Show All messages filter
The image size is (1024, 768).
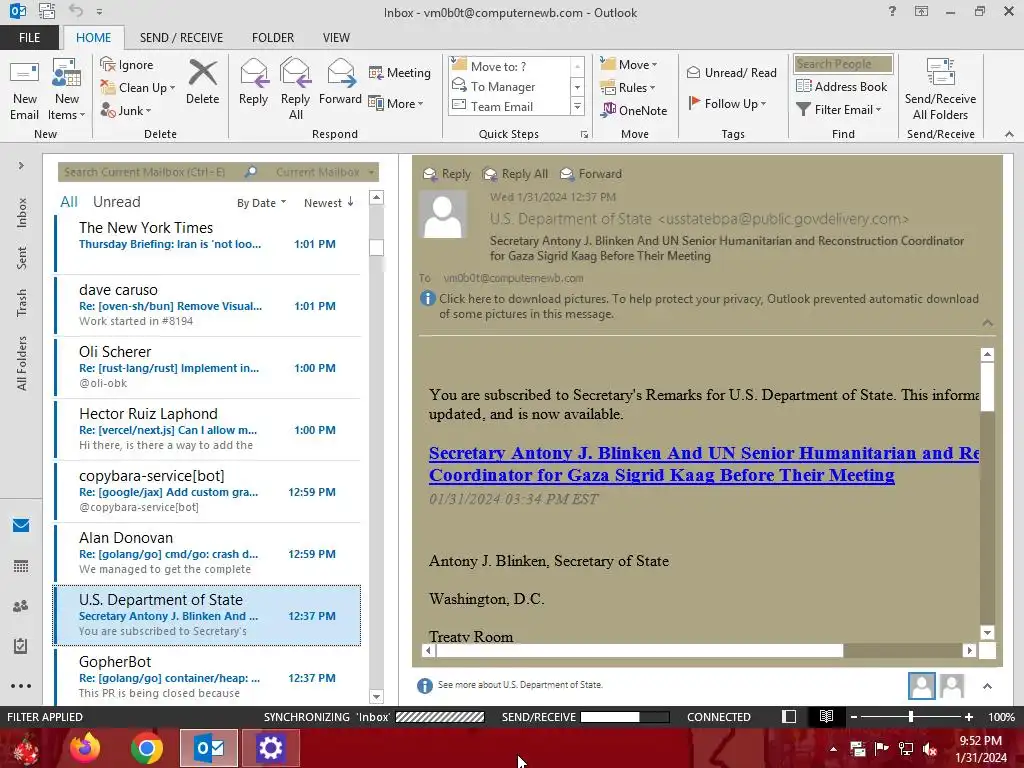click(x=69, y=202)
